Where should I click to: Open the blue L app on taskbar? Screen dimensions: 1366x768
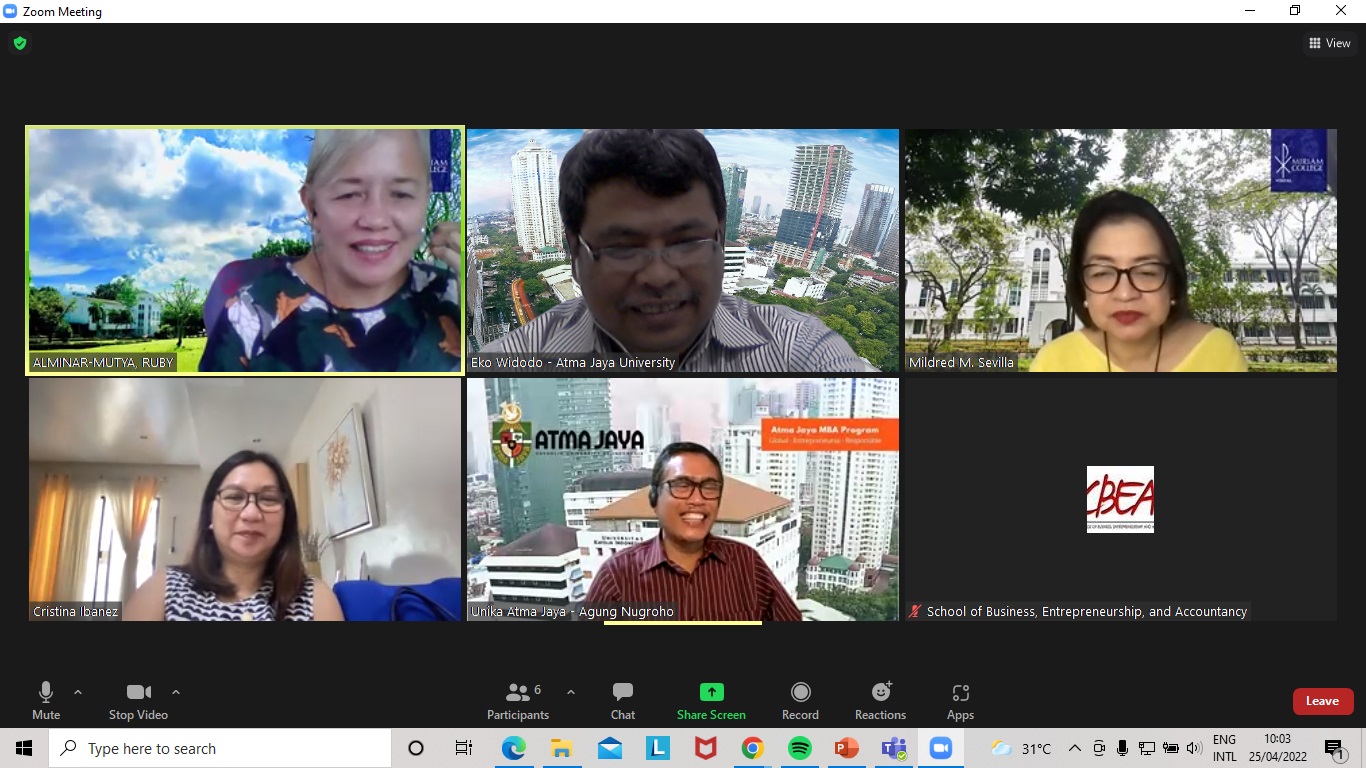tap(658, 748)
